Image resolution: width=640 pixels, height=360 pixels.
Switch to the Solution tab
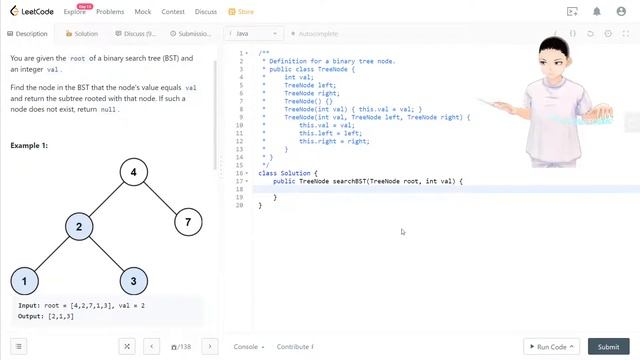tap(82, 33)
